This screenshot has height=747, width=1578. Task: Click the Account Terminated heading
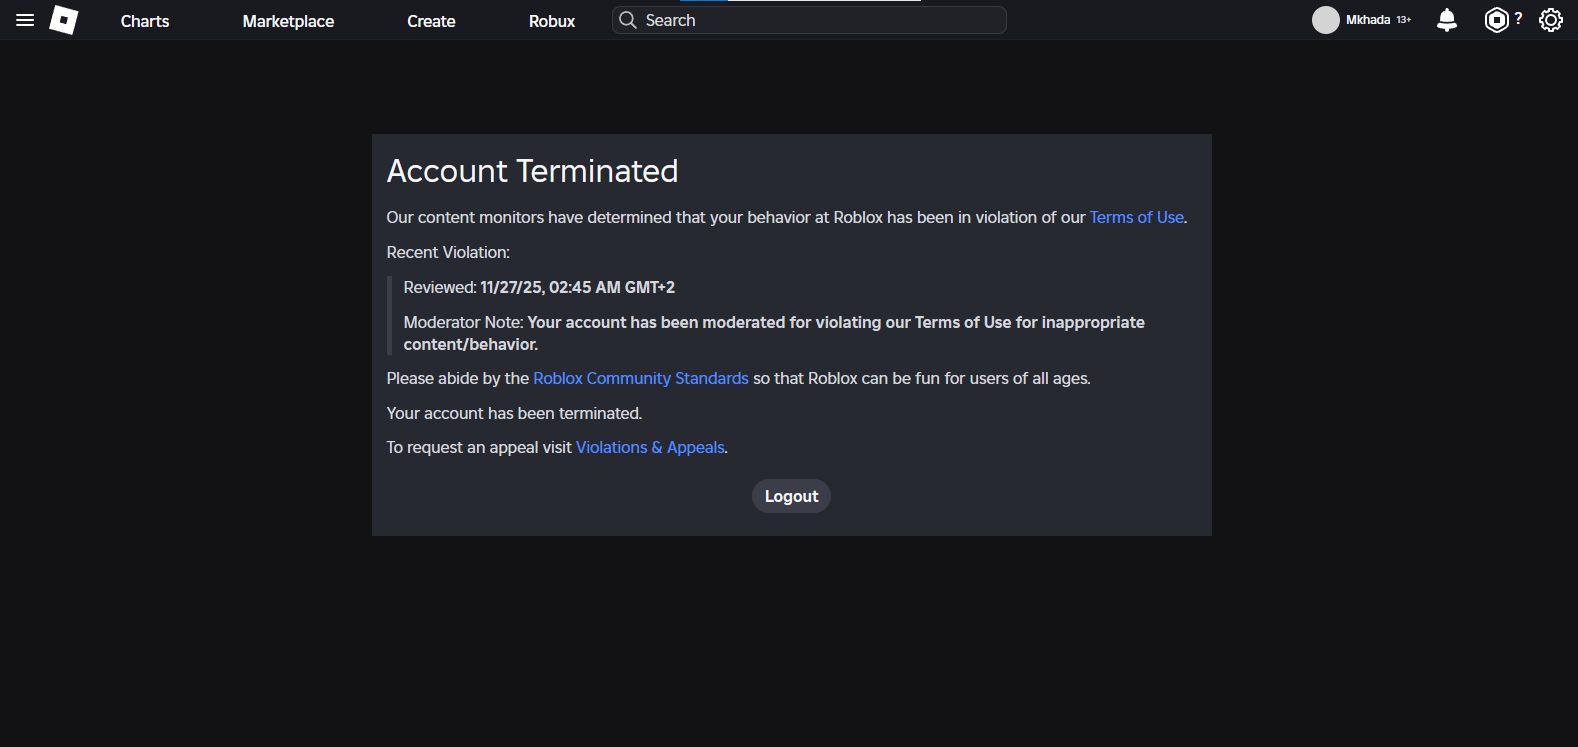pyautogui.click(x=532, y=171)
